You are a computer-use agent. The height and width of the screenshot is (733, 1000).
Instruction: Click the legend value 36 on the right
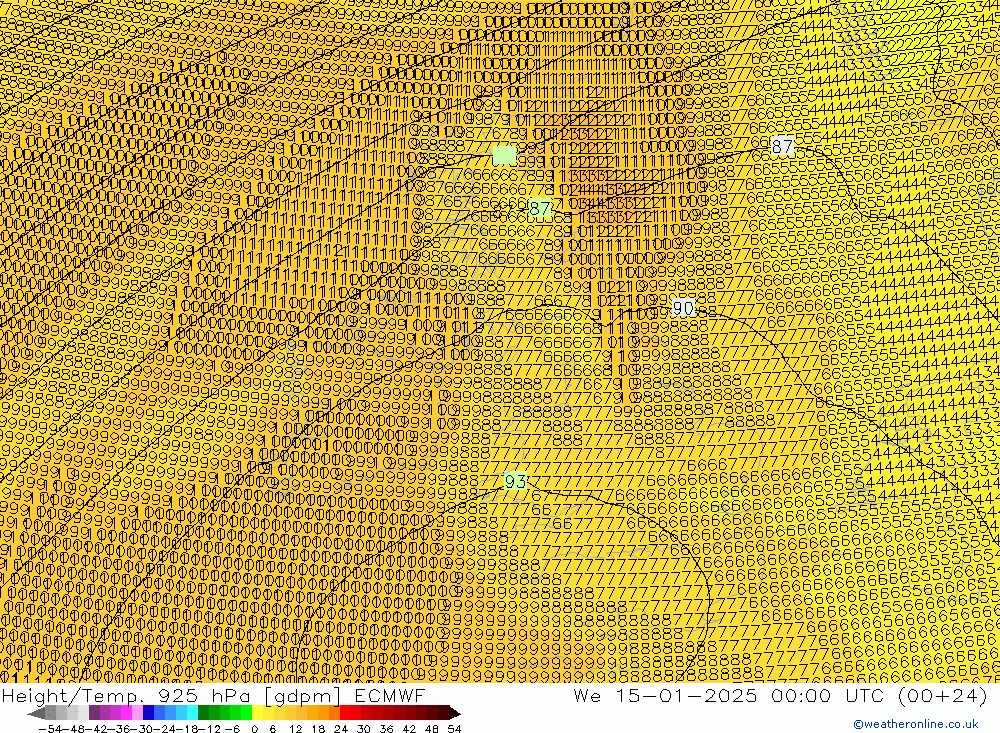(x=386, y=729)
